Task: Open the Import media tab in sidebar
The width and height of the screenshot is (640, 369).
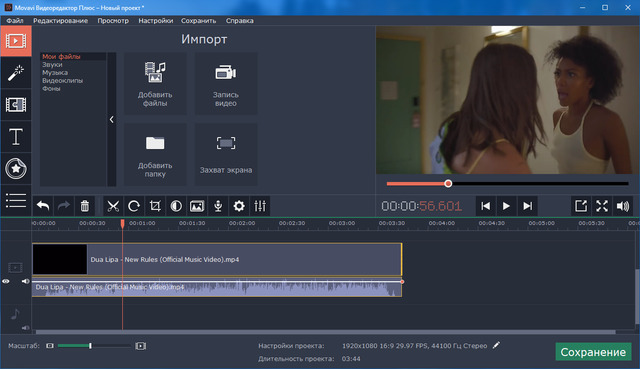Action: [x=16, y=41]
